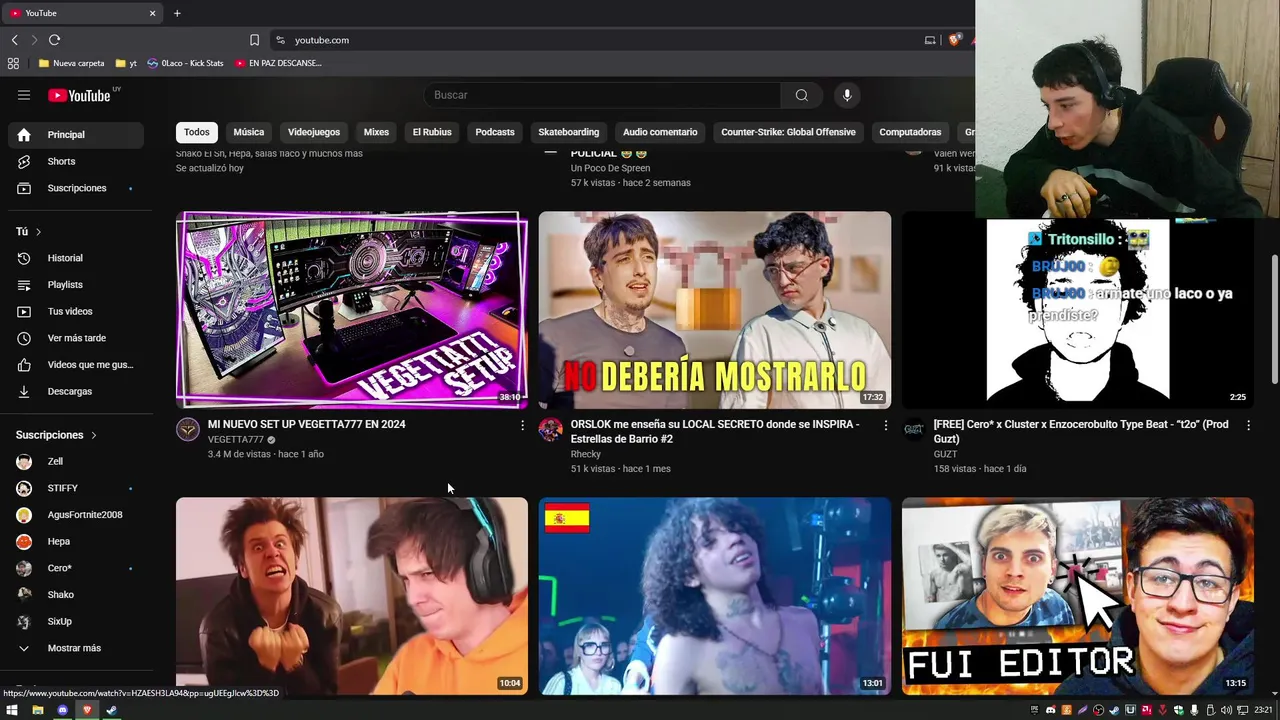Select the Audio comentario chip

coord(660,132)
